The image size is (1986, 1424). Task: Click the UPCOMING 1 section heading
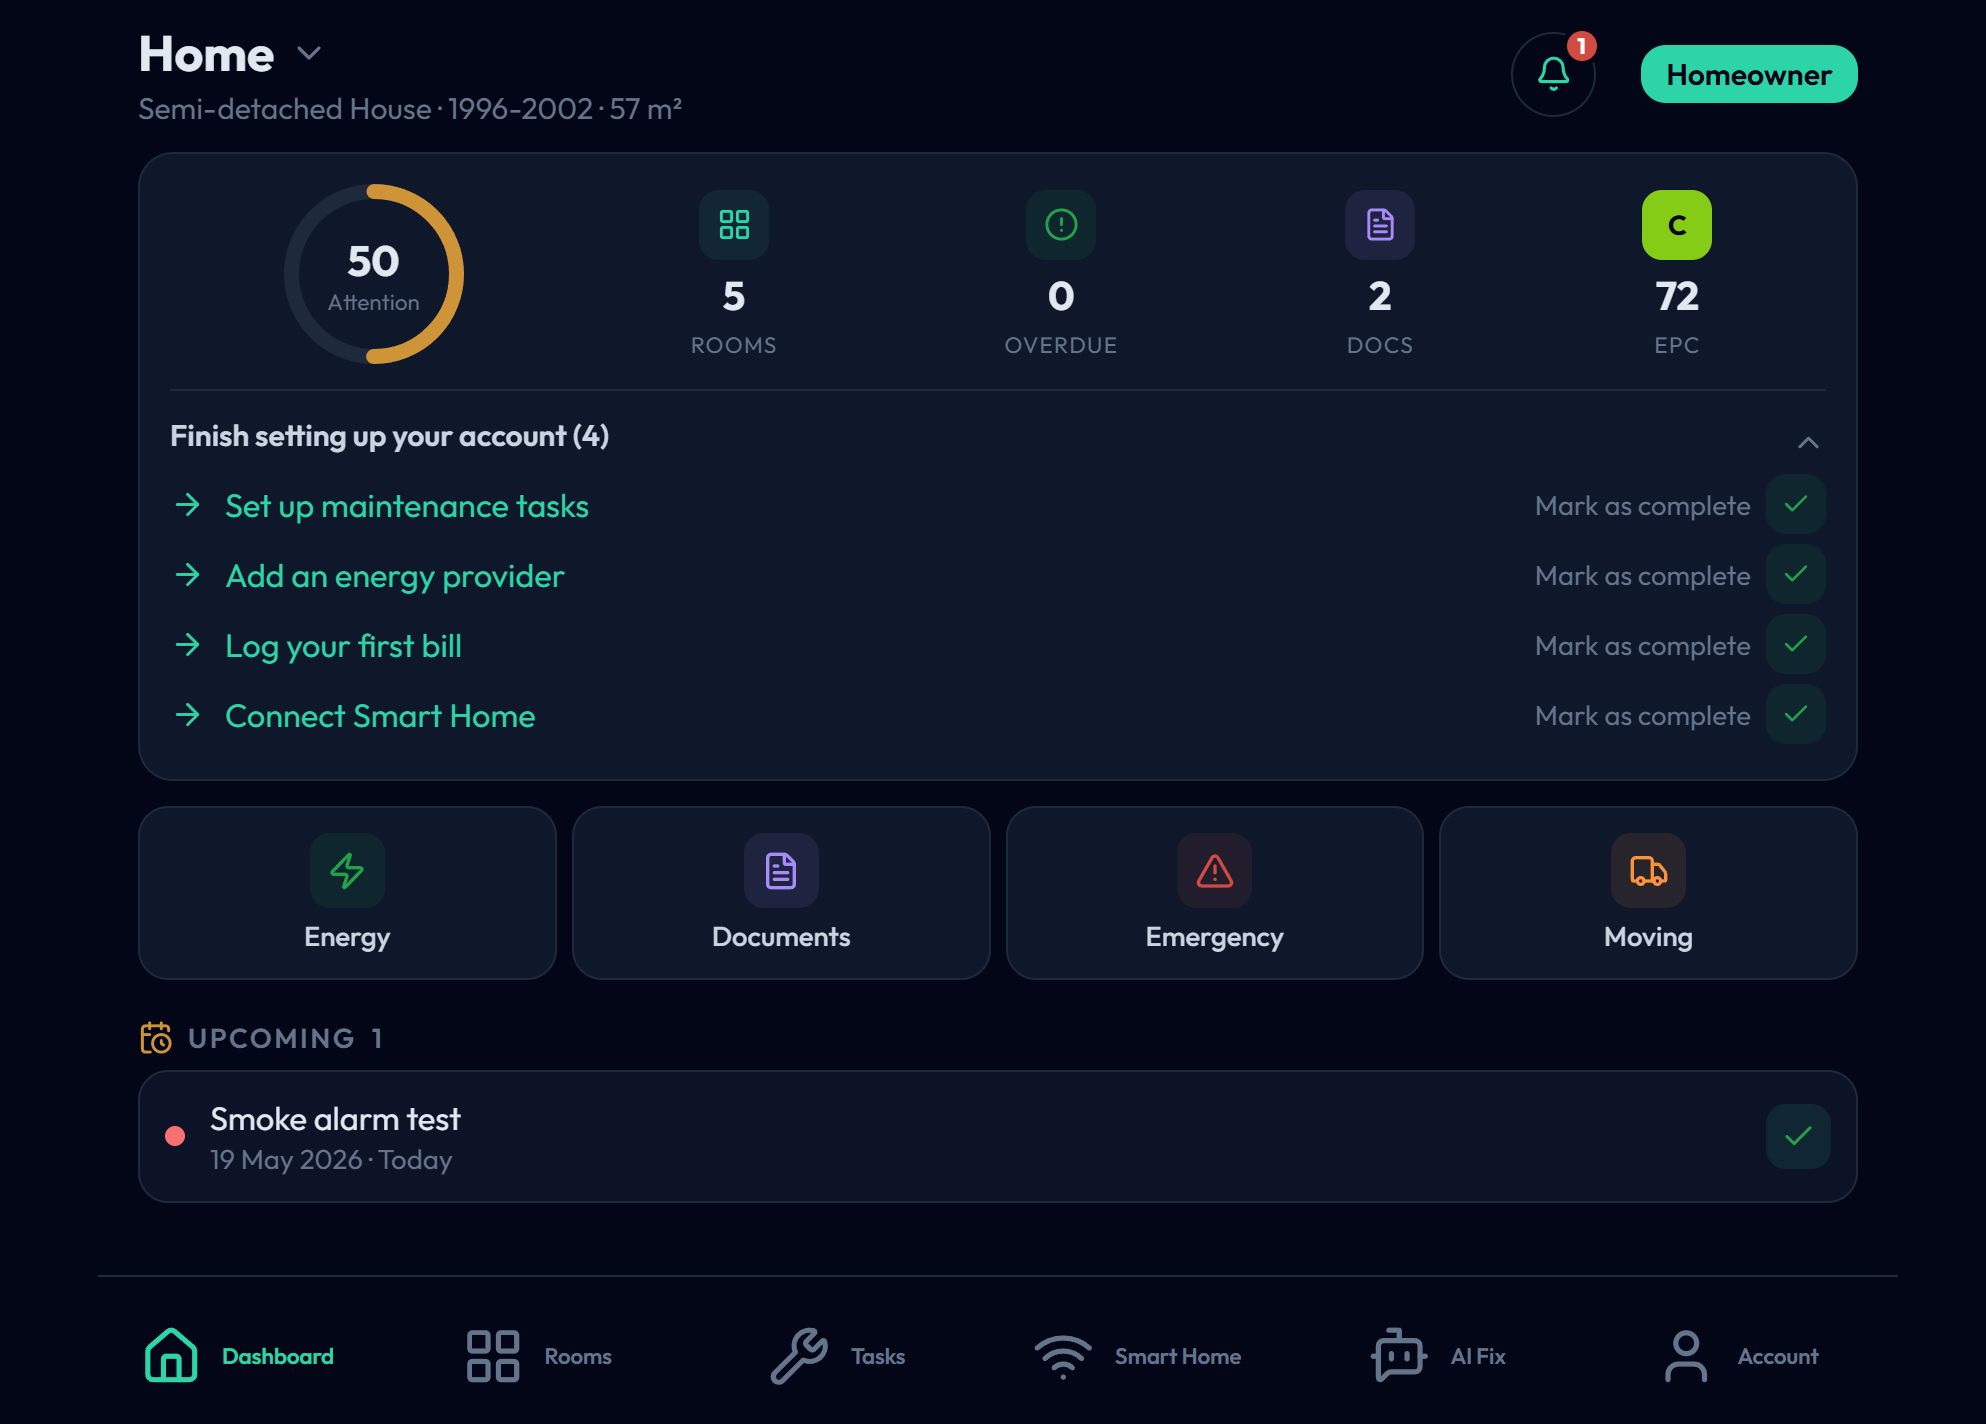(x=286, y=1038)
